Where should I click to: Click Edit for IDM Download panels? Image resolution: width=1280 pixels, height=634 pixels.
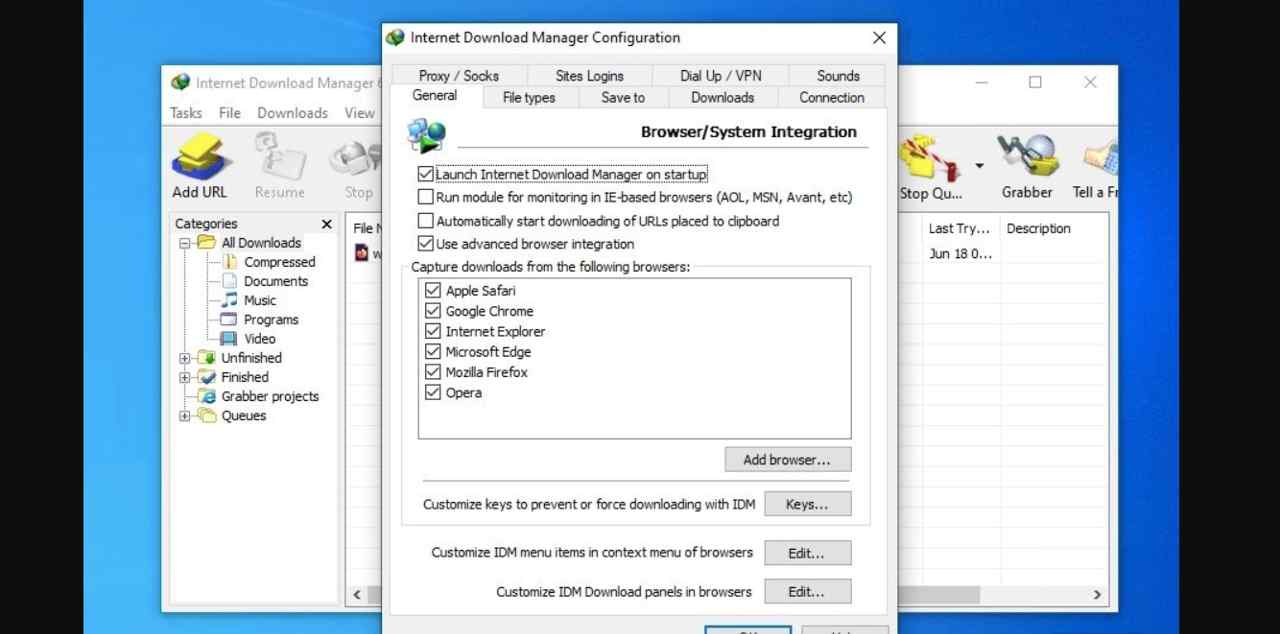click(x=807, y=591)
